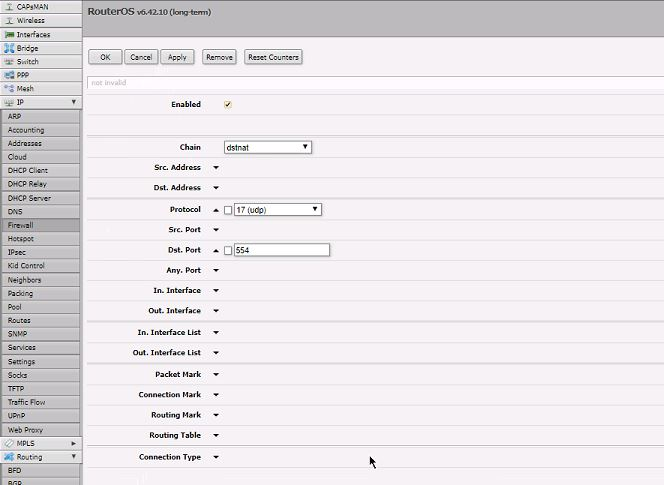Expand the Src. Address field

tap(216, 168)
